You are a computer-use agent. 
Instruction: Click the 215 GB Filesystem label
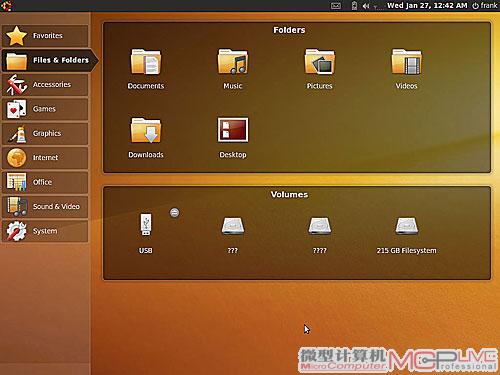406,251
